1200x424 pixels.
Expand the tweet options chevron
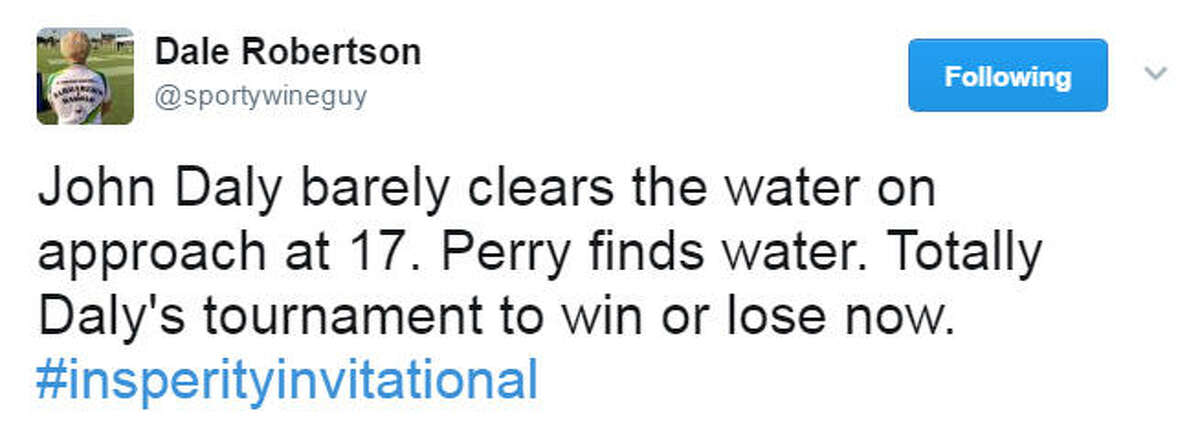(1155, 73)
